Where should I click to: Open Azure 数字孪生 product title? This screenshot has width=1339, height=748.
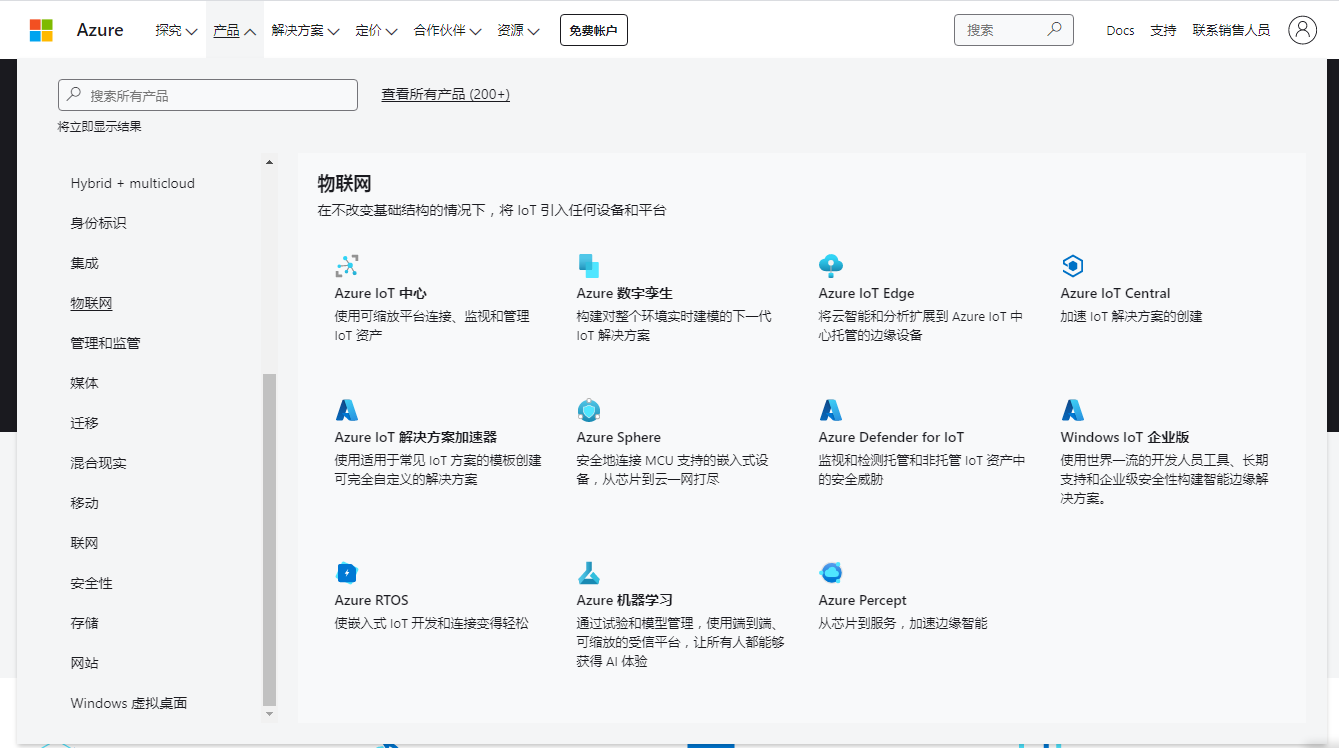coord(625,293)
